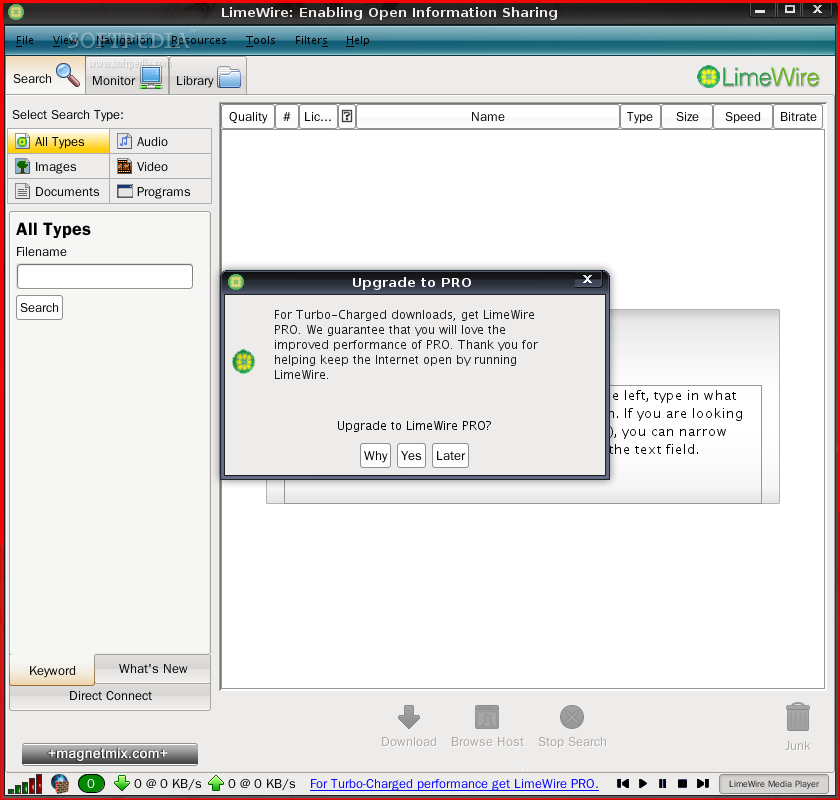Sort results by Bitrate column
840x800 pixels.
coord(798,117)
